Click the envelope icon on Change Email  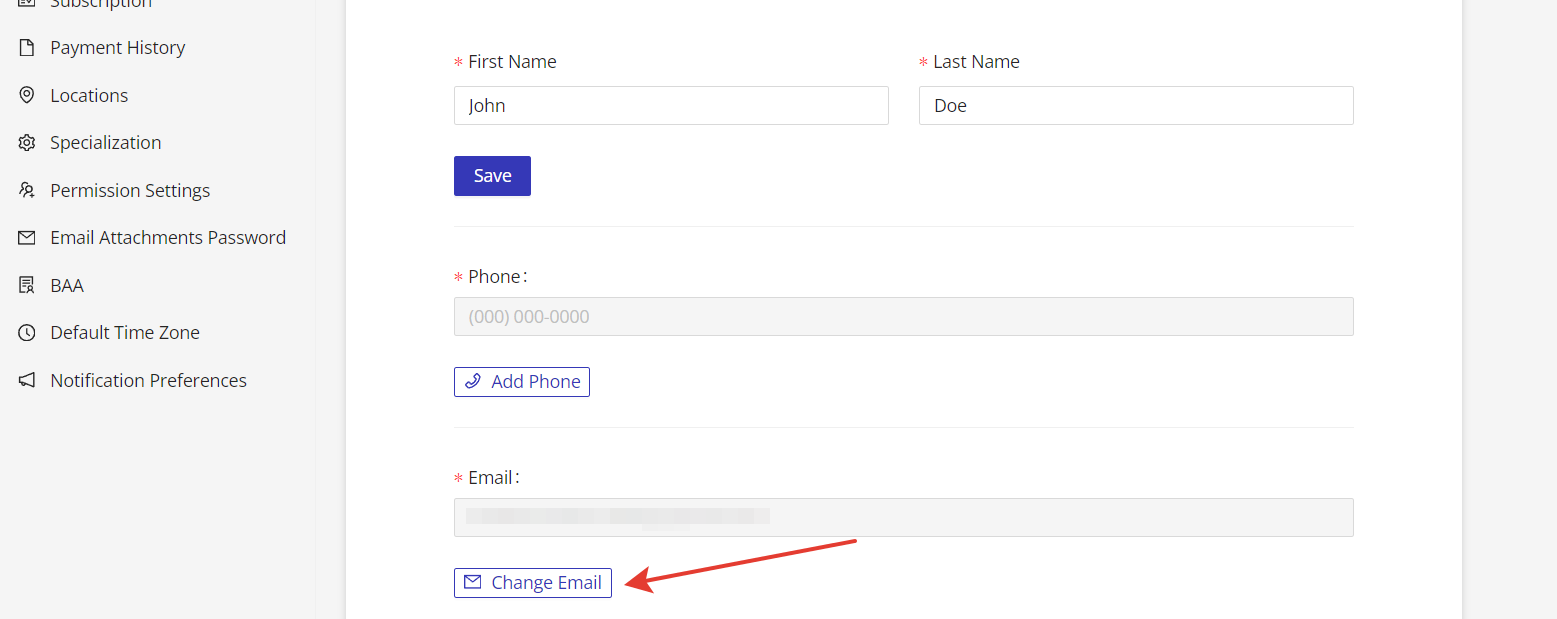tap(473, 582)
